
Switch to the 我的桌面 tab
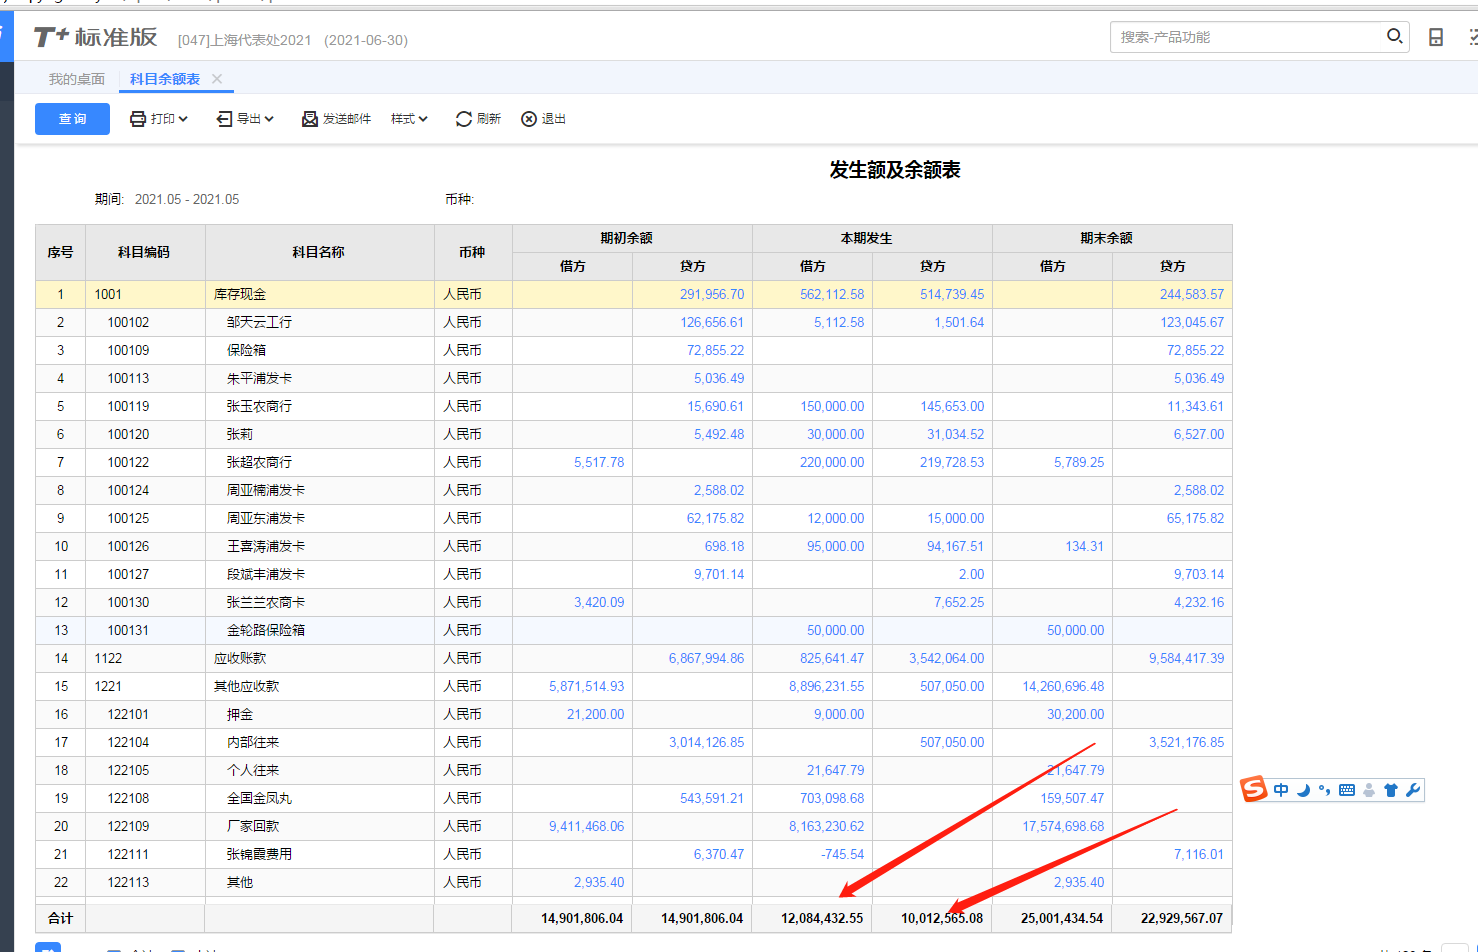(x=77, y=79)
